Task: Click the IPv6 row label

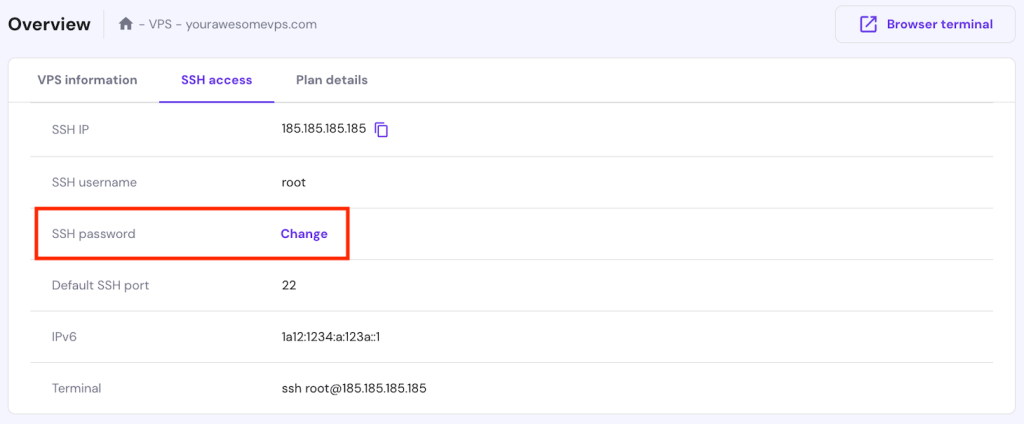Action: tap(64, 337)
